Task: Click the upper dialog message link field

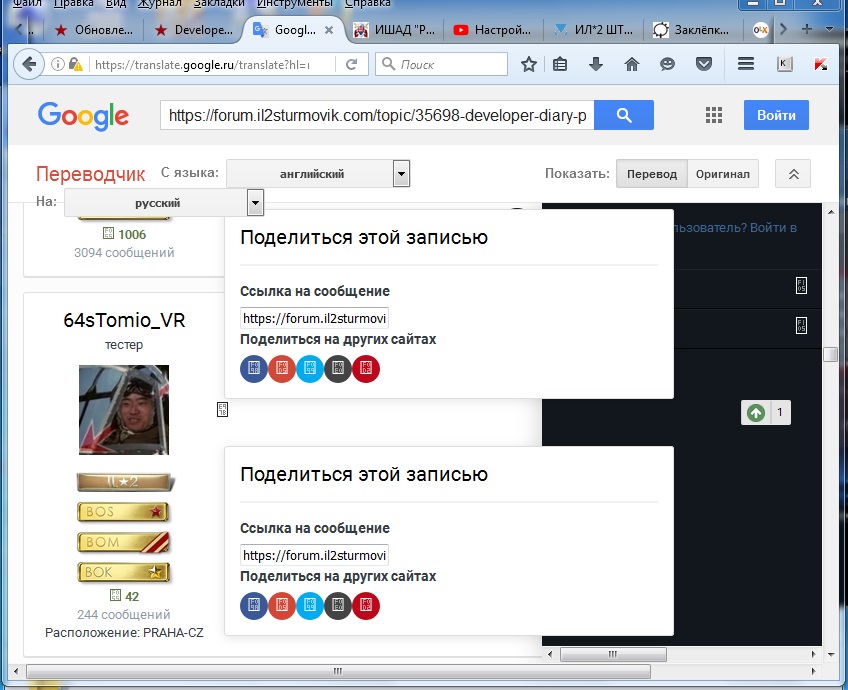Action: tap(314, 318)
